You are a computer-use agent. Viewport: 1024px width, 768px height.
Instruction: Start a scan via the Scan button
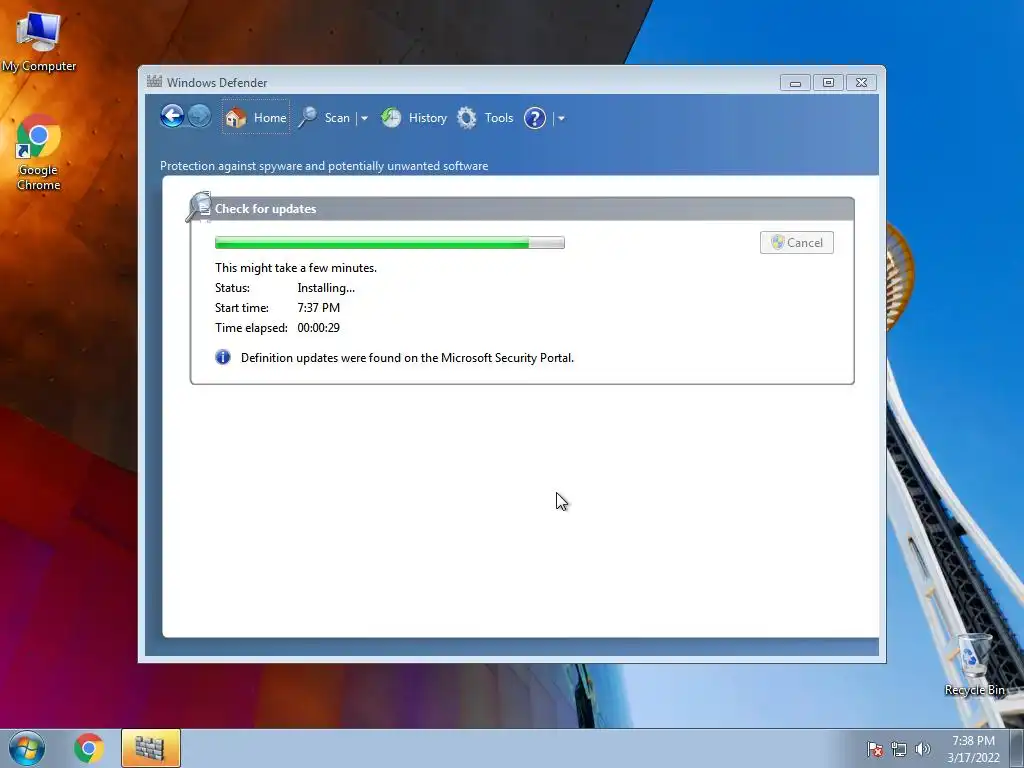click(x=325, y=118)
